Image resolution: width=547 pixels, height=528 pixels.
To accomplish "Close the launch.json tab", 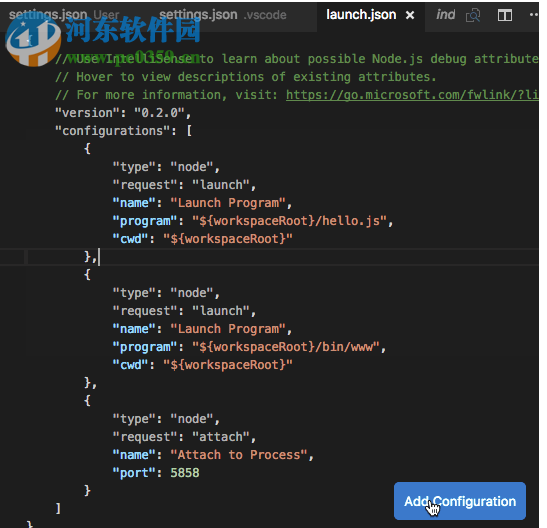I will pos(410,15).
